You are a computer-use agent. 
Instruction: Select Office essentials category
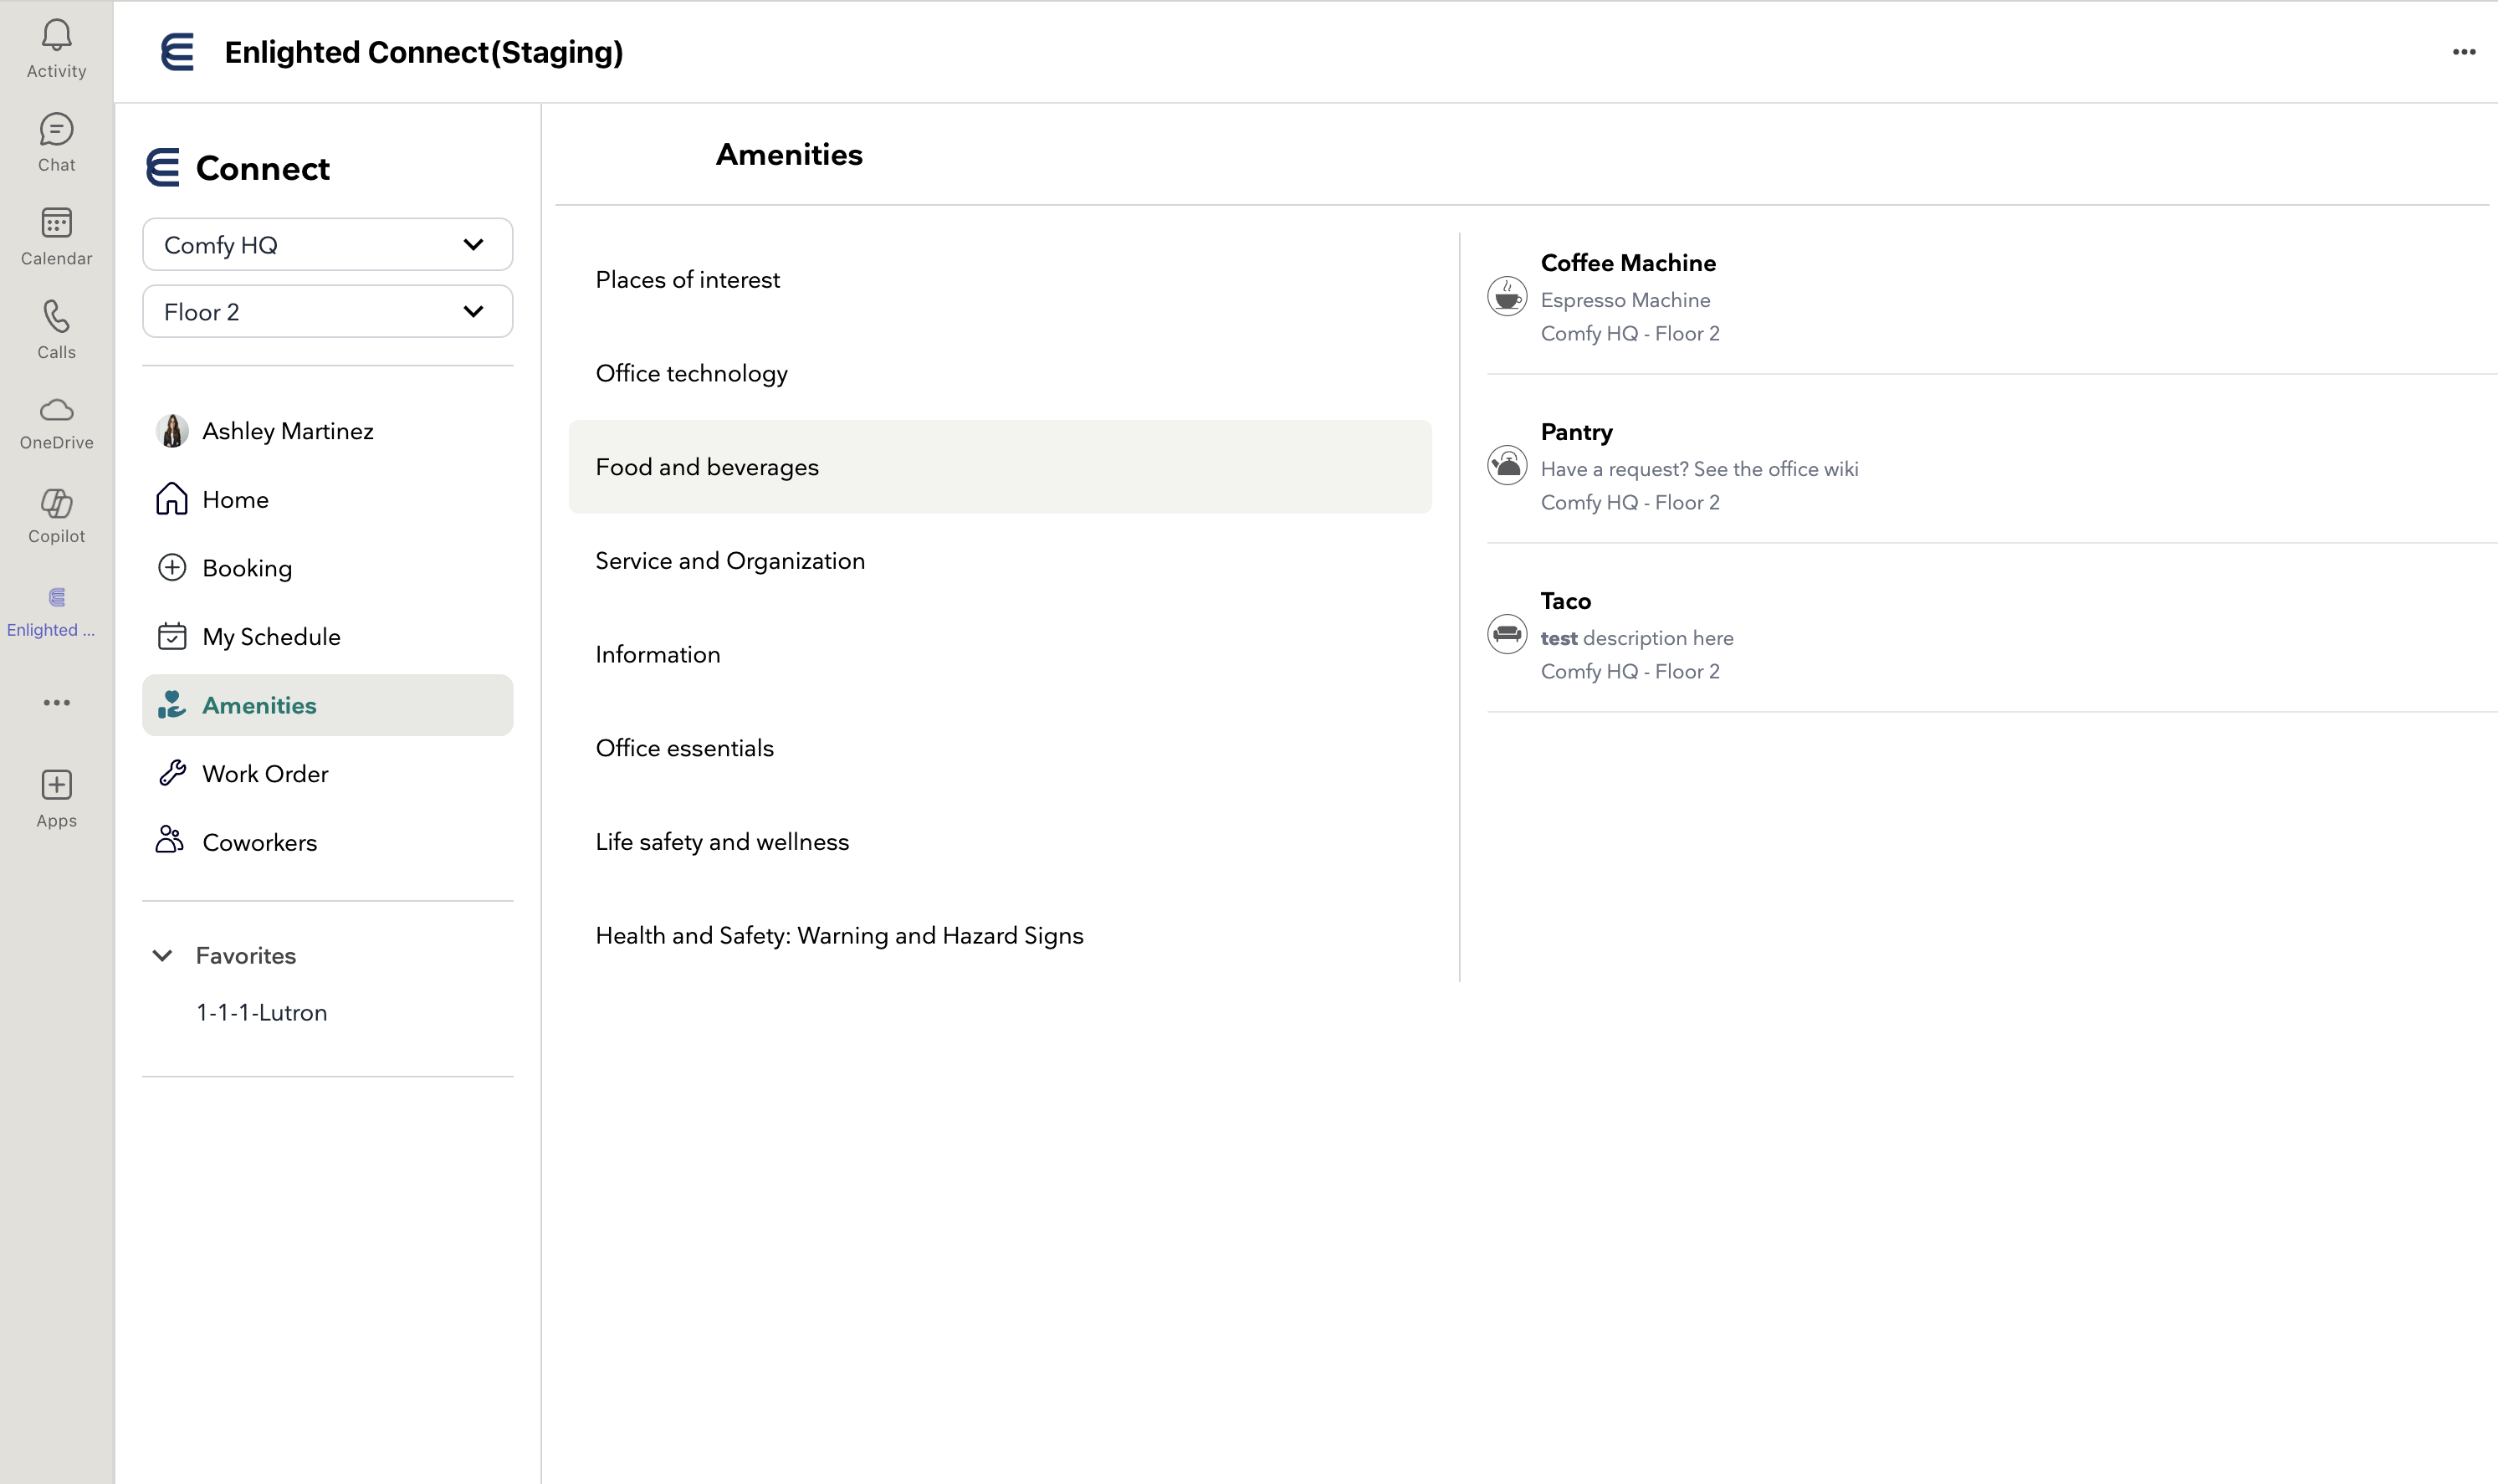click(1000, 748)
